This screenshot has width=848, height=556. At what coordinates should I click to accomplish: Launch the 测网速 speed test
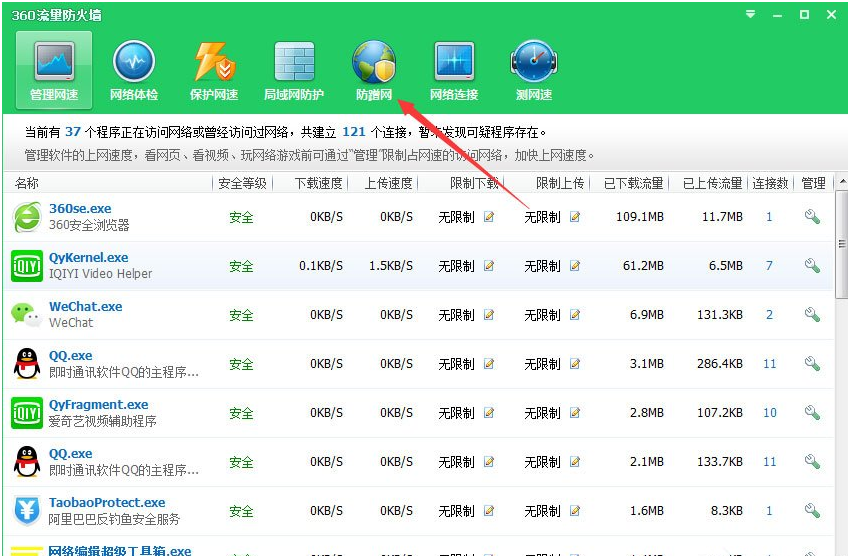pos(534,70)
